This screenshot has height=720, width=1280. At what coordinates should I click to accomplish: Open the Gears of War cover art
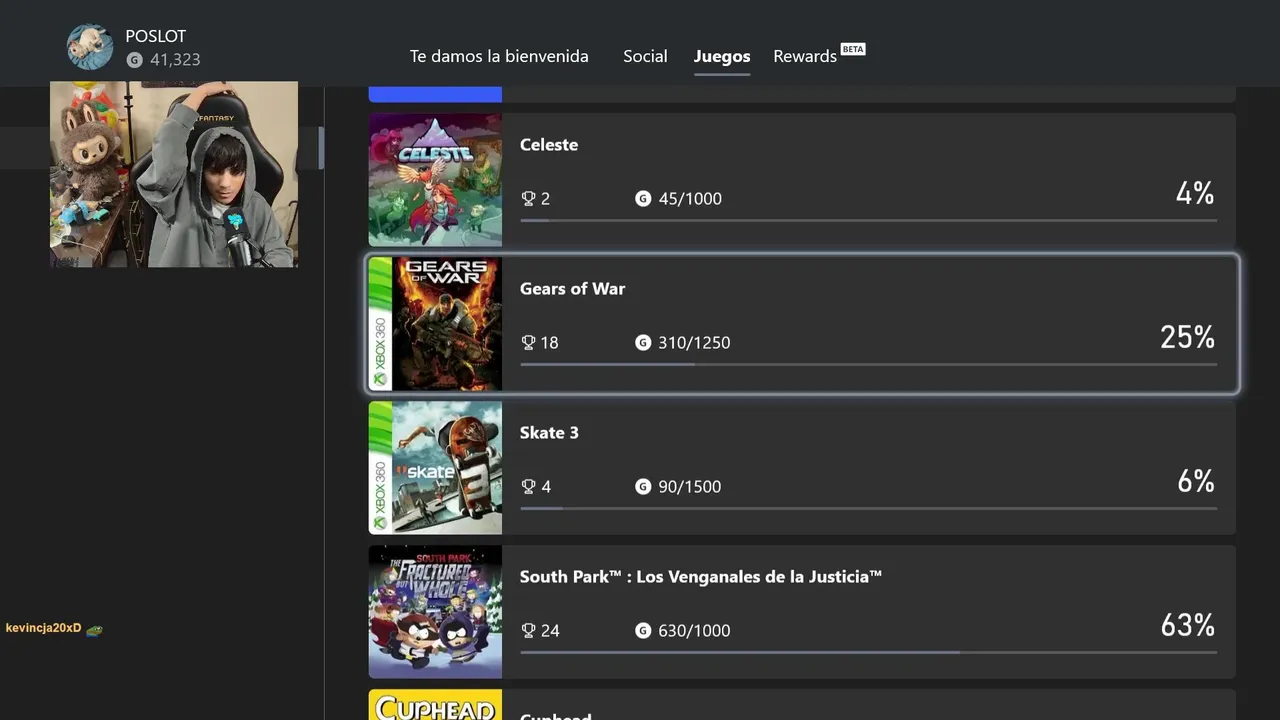point(435,324)
